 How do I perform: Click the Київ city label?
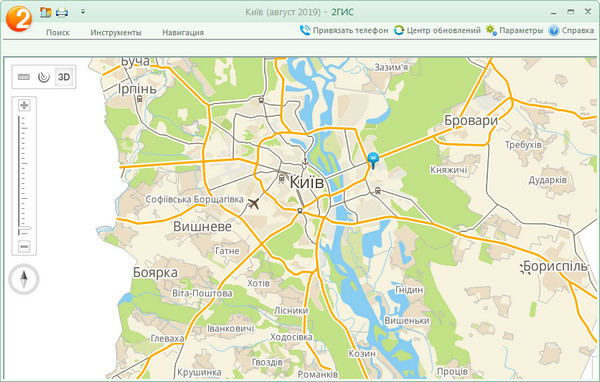307,183
